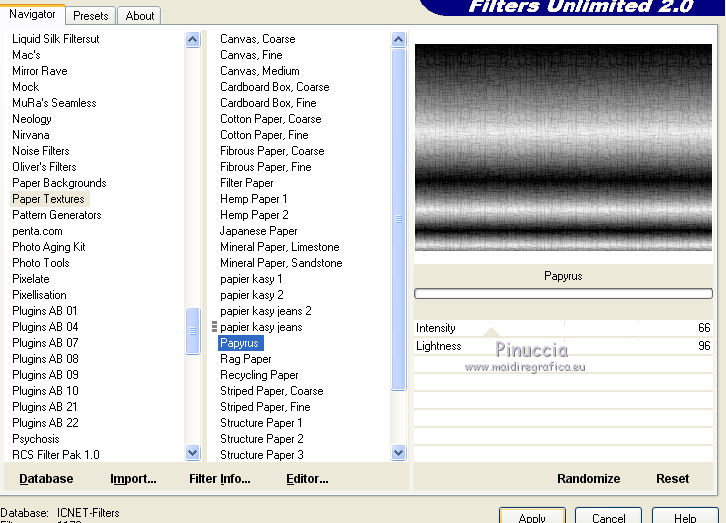Open the About tab
Screen dimensions: 726x523
click(x=140, y=16)
